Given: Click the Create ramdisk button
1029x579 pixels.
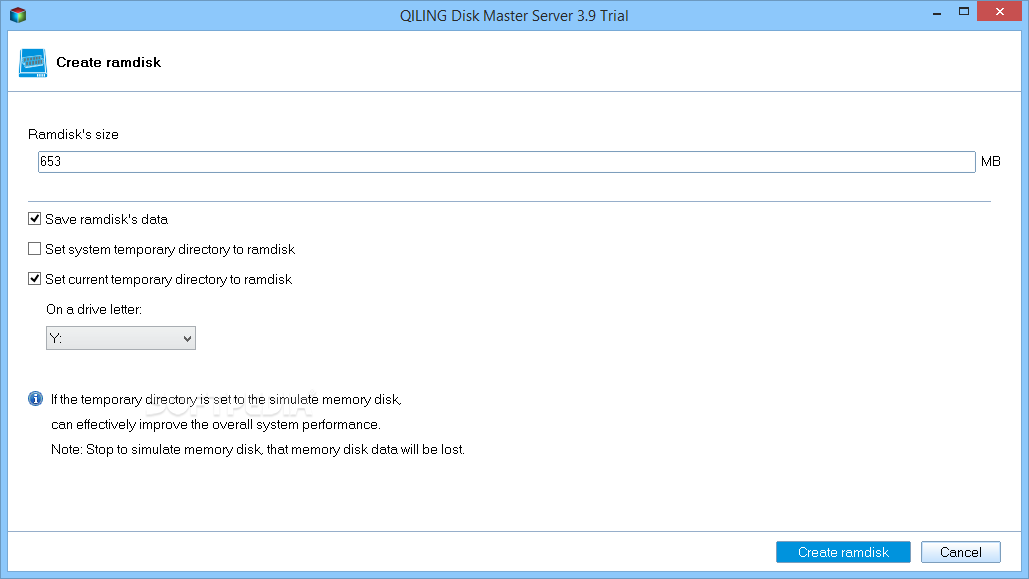Looking at the screenshot, I should coord(843,552).
